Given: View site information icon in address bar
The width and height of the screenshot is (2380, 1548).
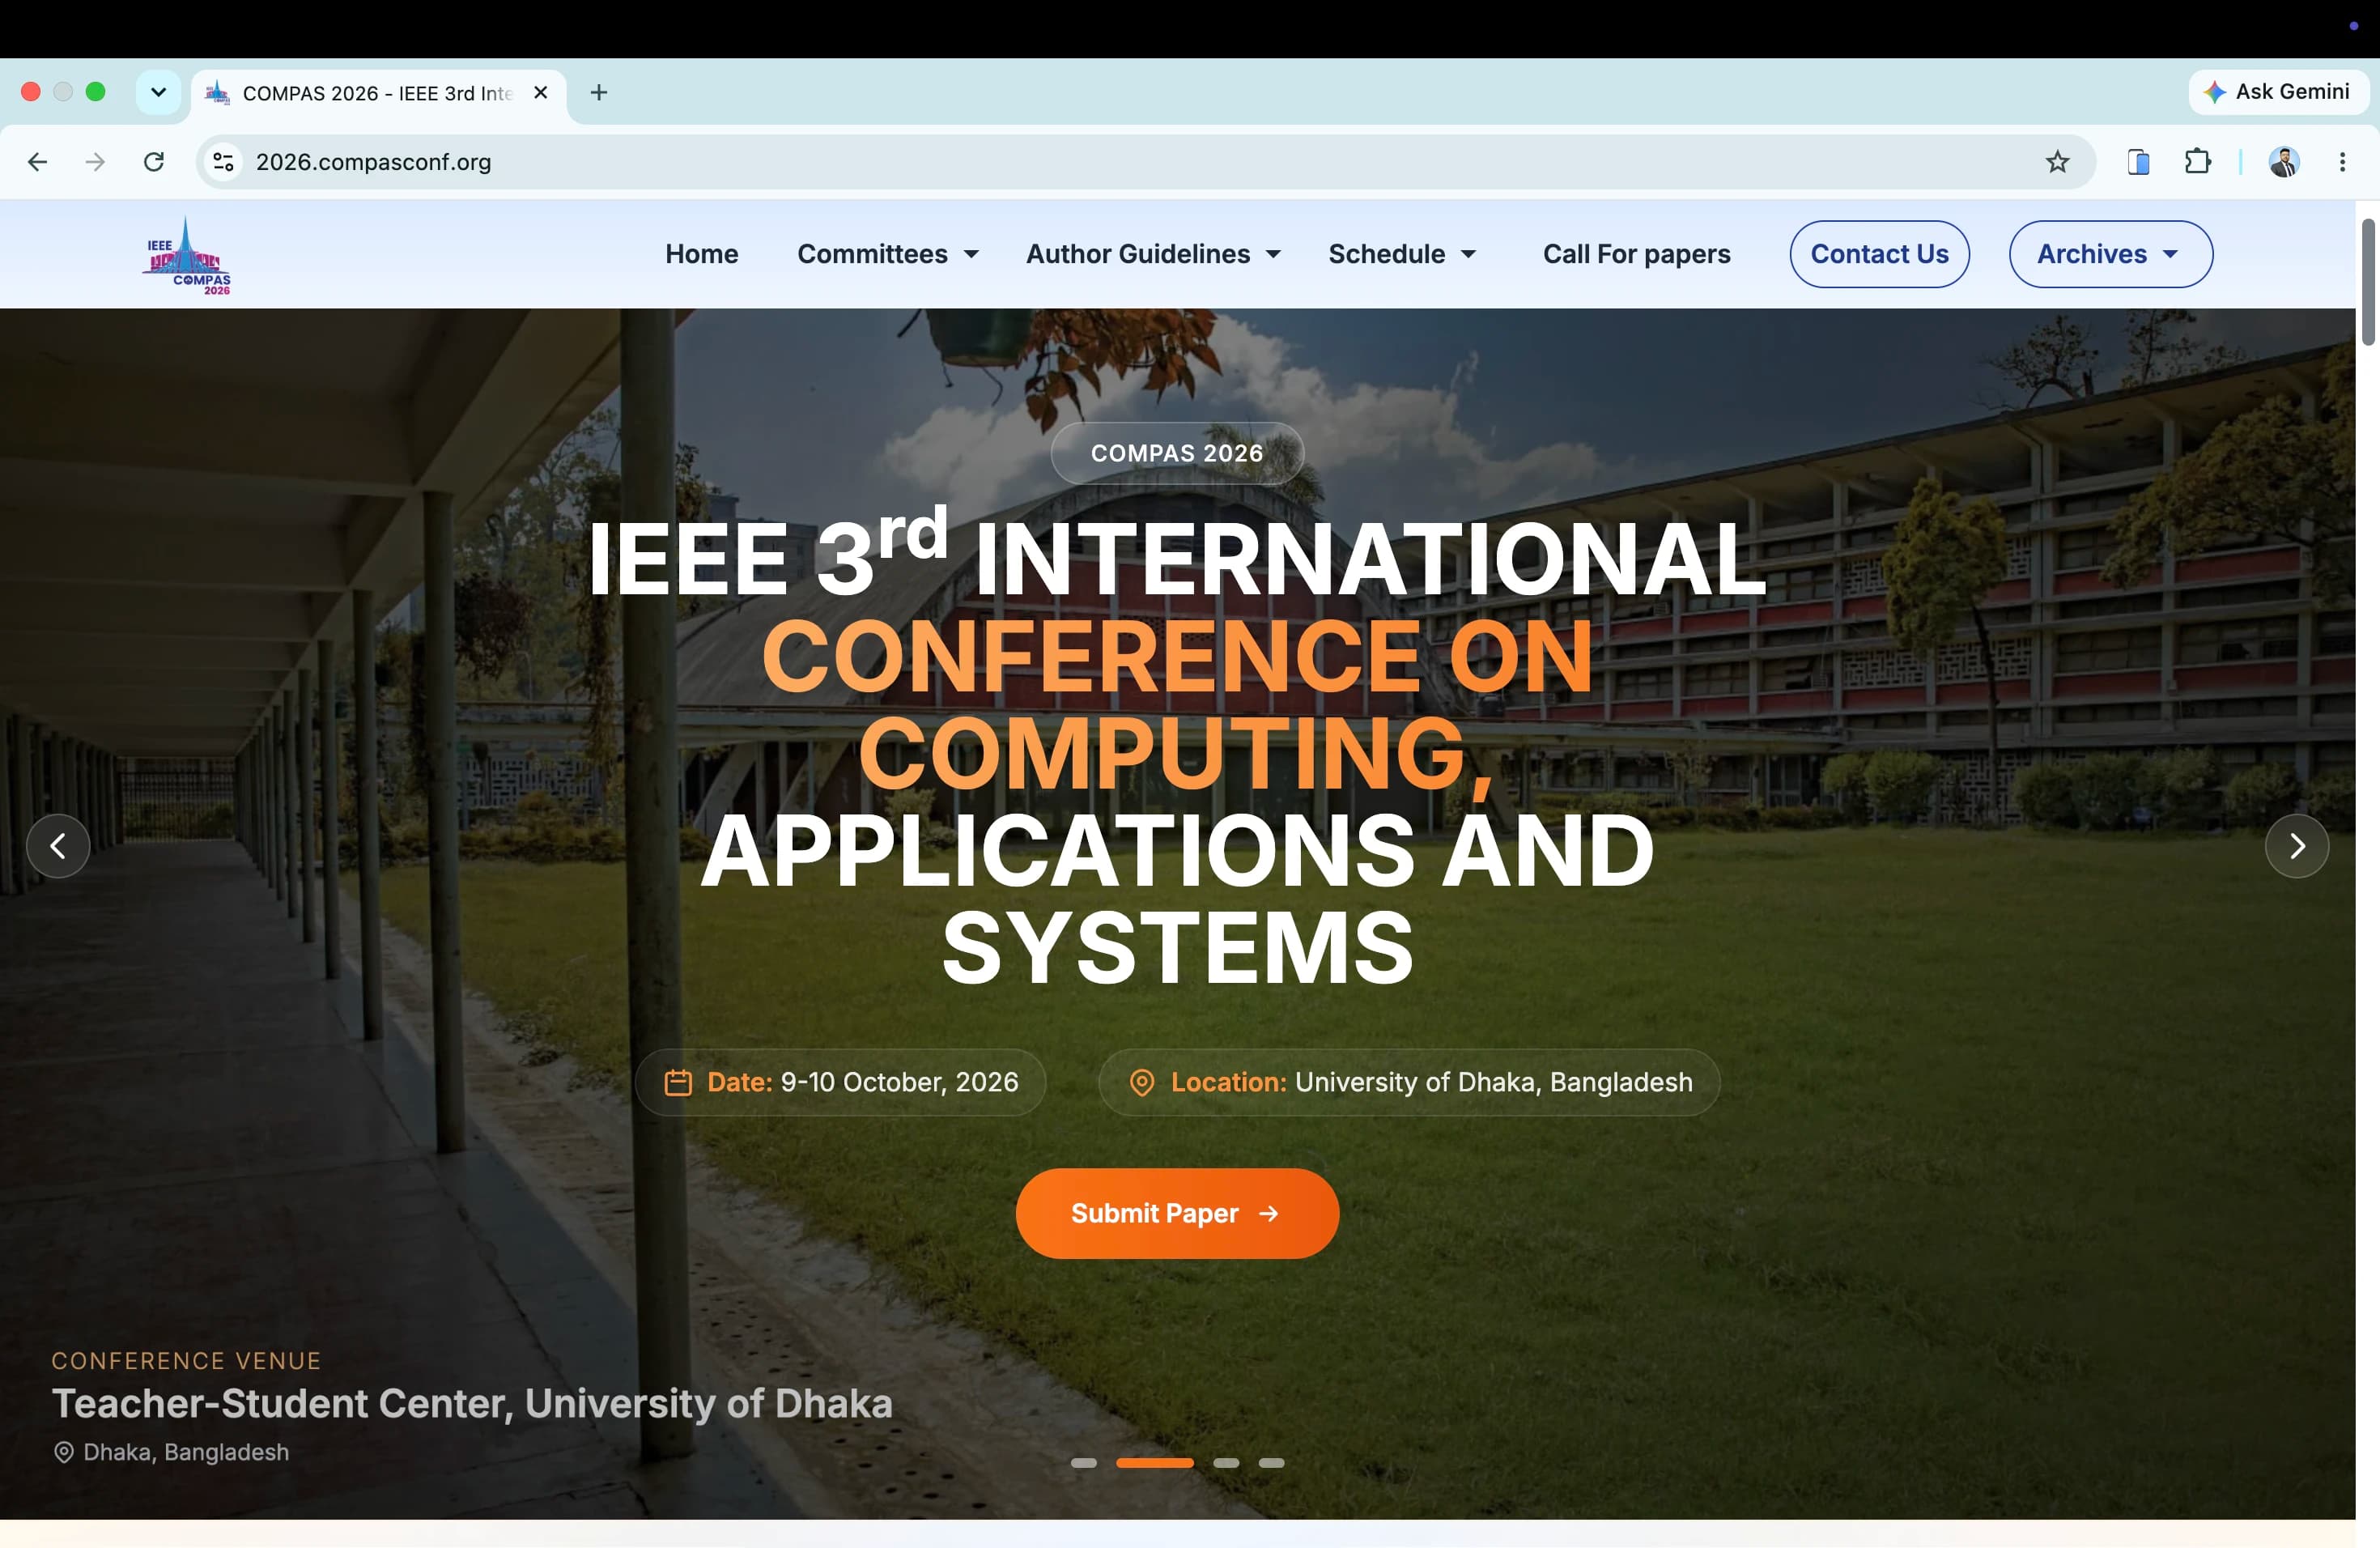Looking at the screenshot, I should (x=223, y=162).
